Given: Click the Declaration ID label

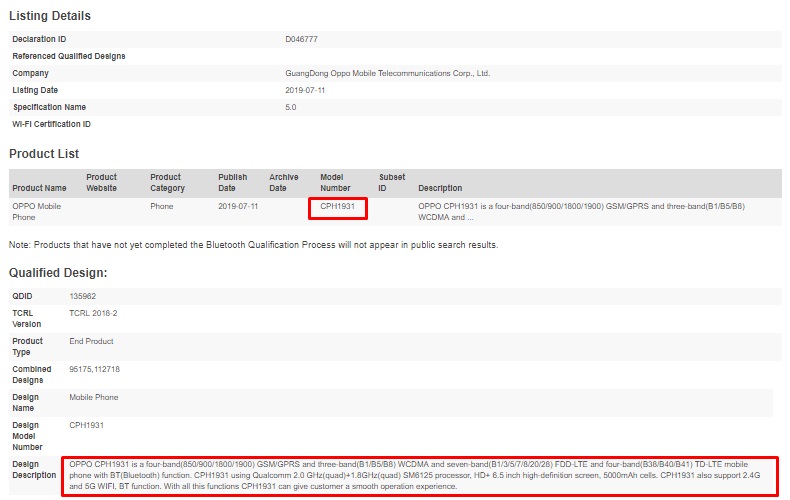Looking at the screenshot, I should point(39,39).
